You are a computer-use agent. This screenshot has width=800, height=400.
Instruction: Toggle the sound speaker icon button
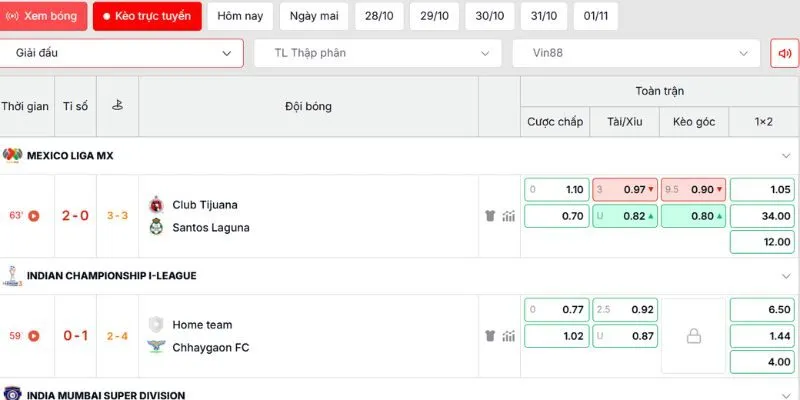pos(784,53)
